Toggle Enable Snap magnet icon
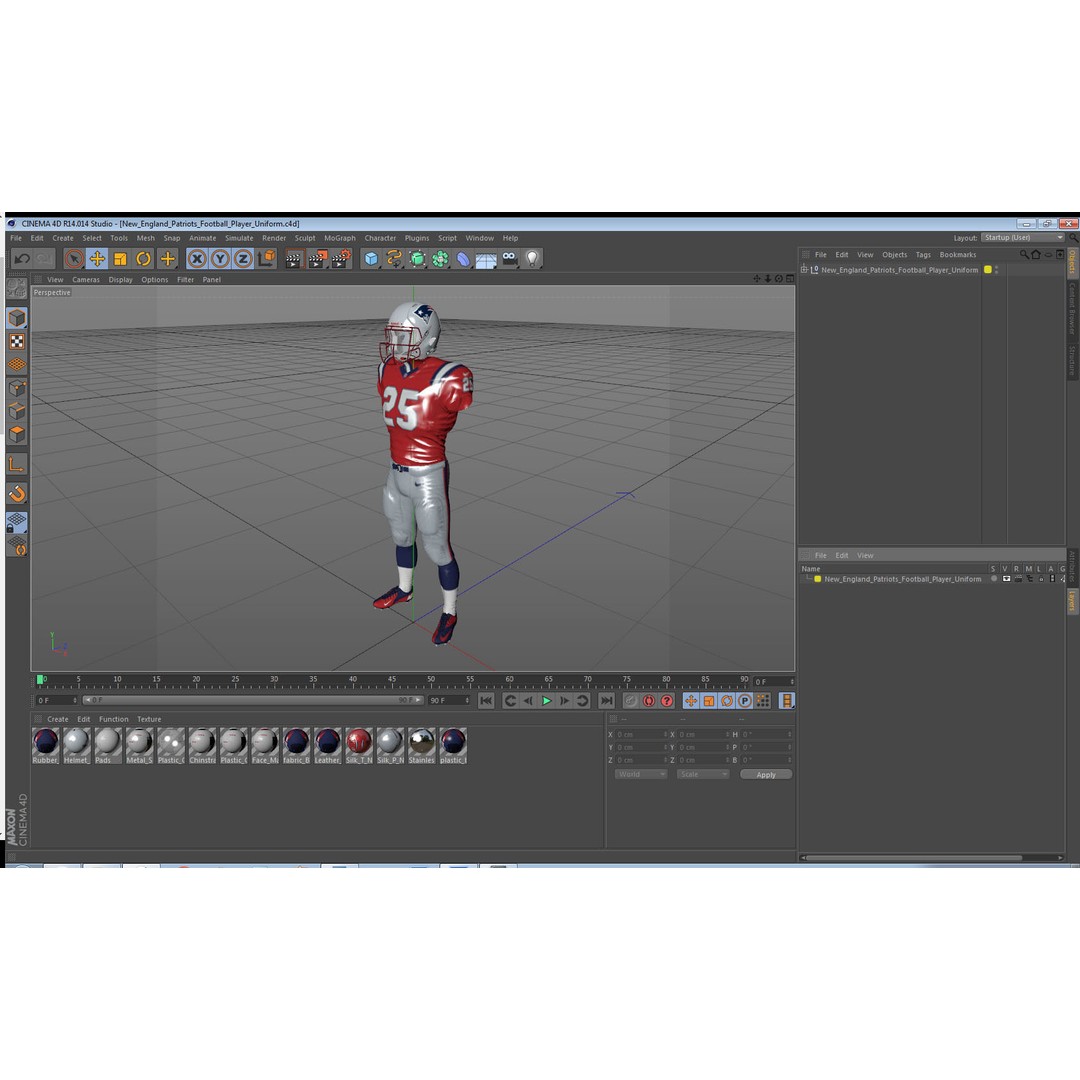Viewport: 1080px width, 1080px height. [17, 494]
